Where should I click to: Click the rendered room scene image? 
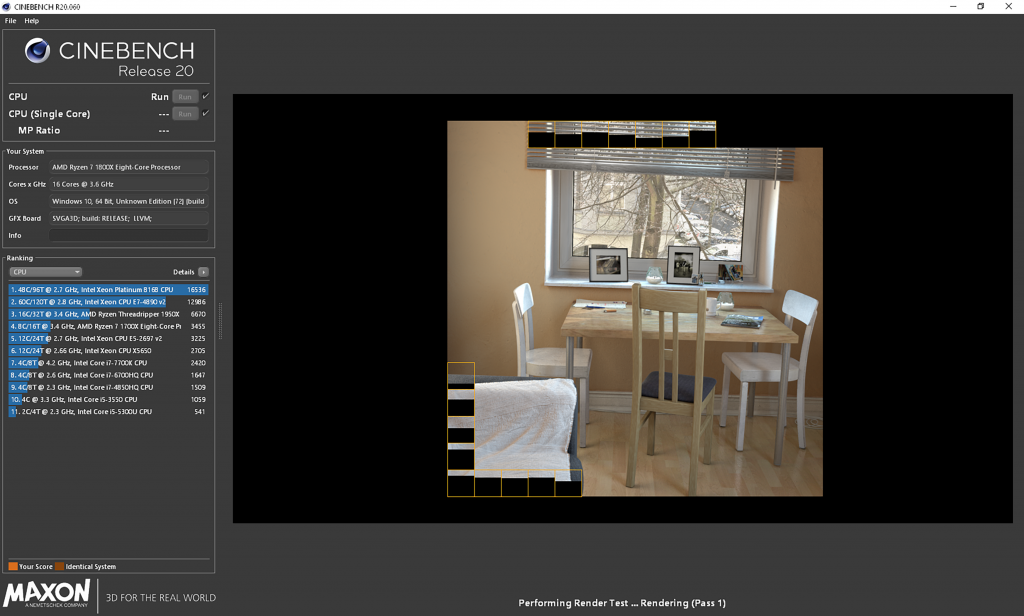pyautogui.click(x=635, y=308)
